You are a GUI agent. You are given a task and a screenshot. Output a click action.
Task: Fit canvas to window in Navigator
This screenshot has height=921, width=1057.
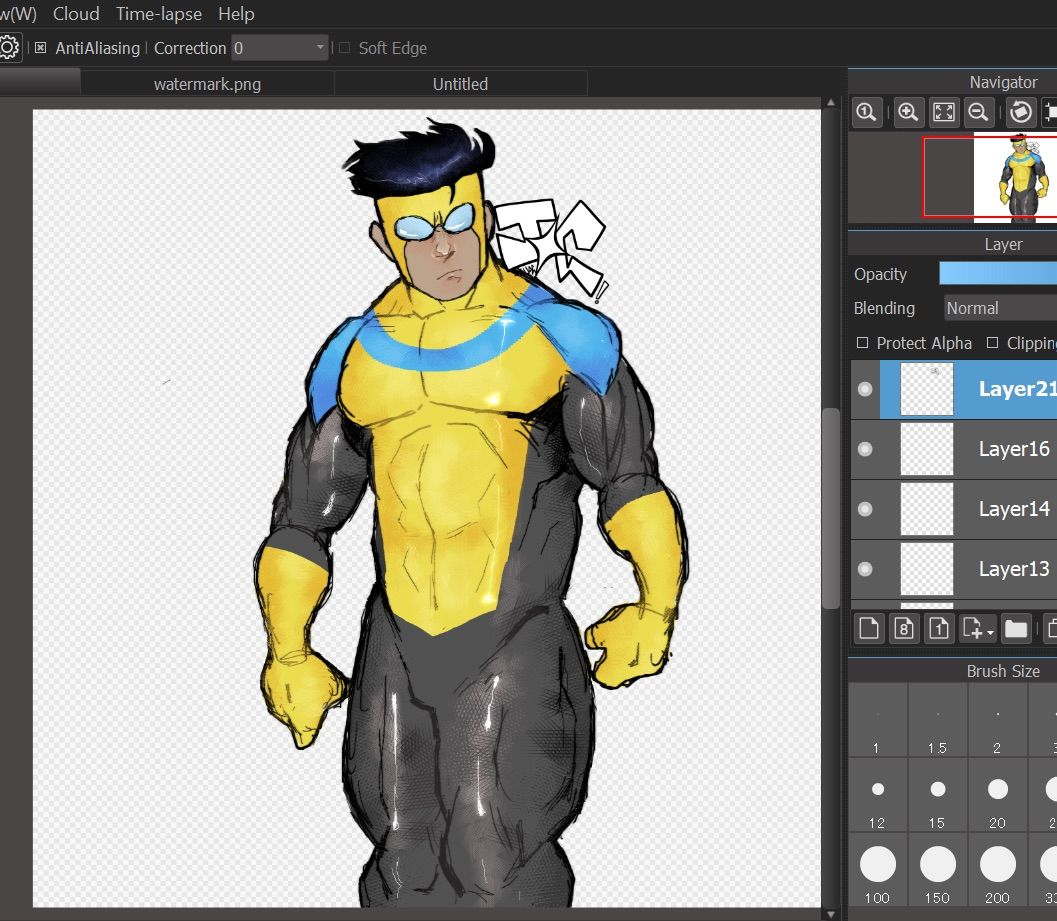click(944, 112)
